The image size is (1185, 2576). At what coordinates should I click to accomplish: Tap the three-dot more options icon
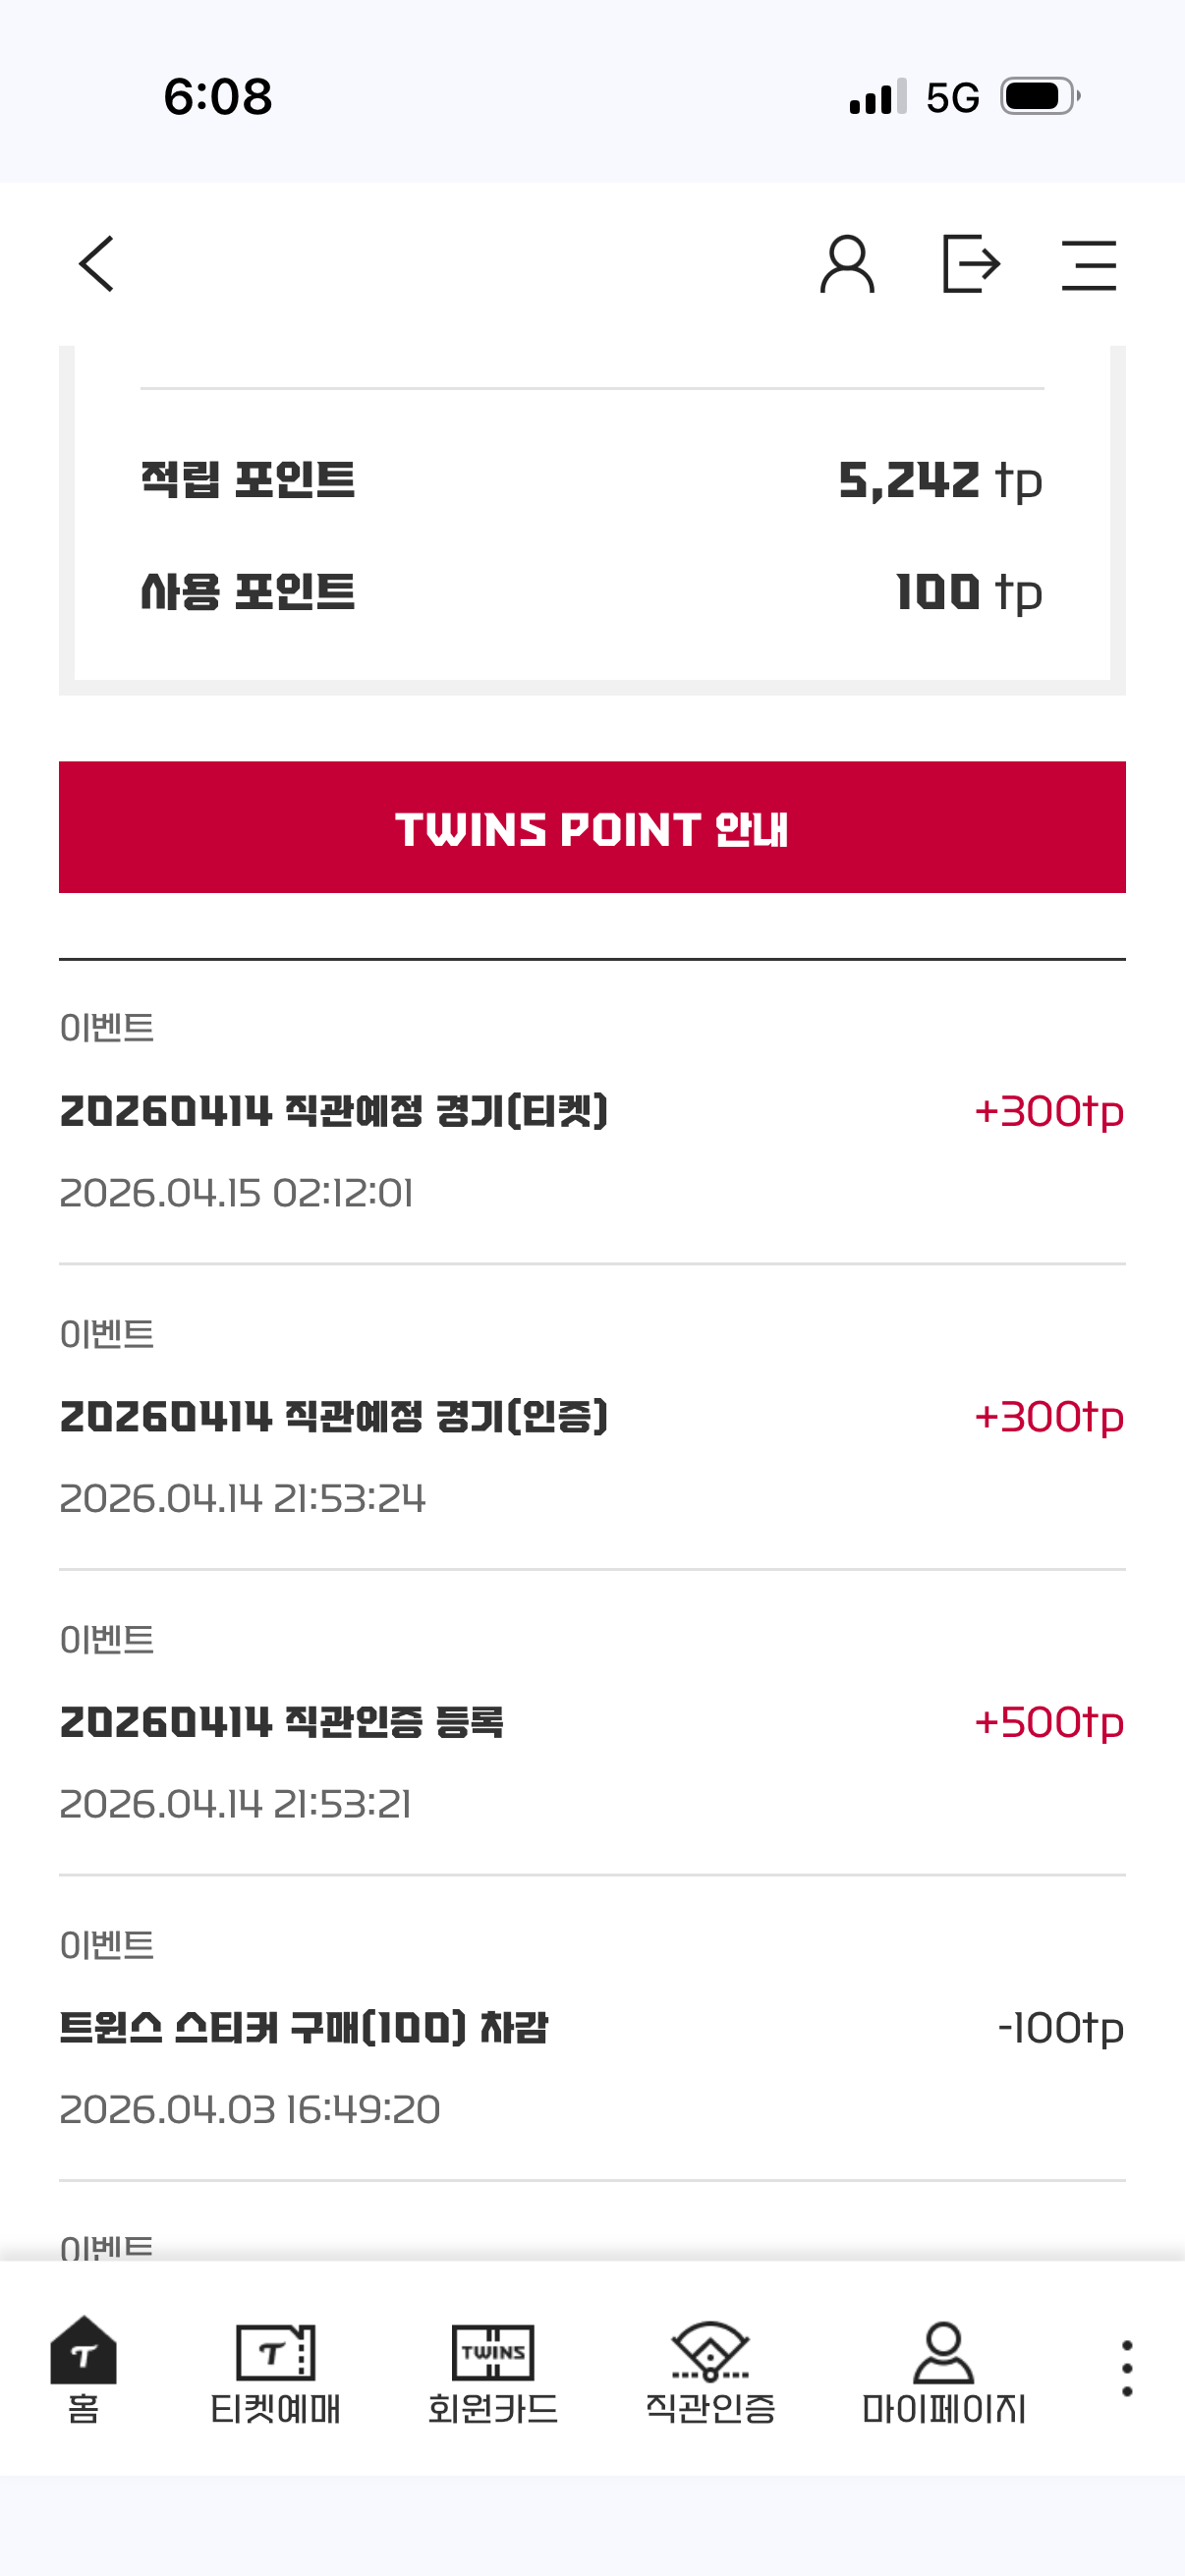pyautogui.click(x=1127, y=2368)
